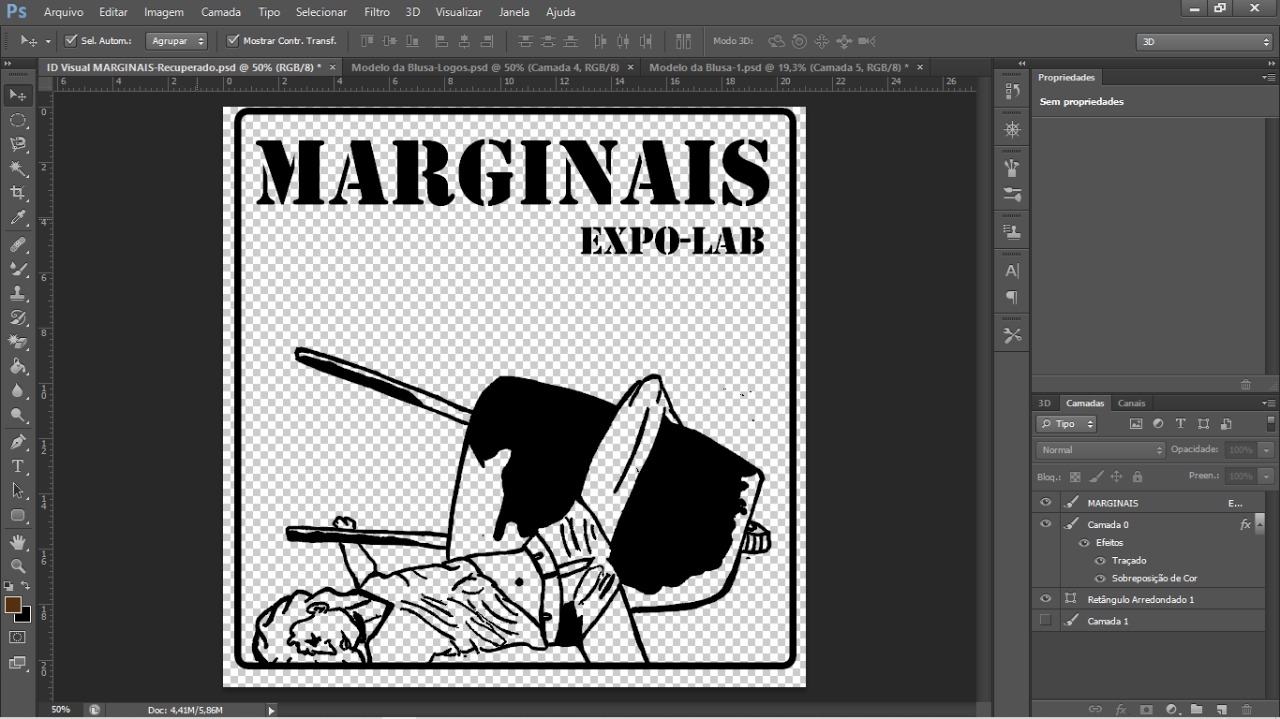Open the Agrupar dropdown
The height and width of the screenshot is (719, 1280).
point(176,41)
